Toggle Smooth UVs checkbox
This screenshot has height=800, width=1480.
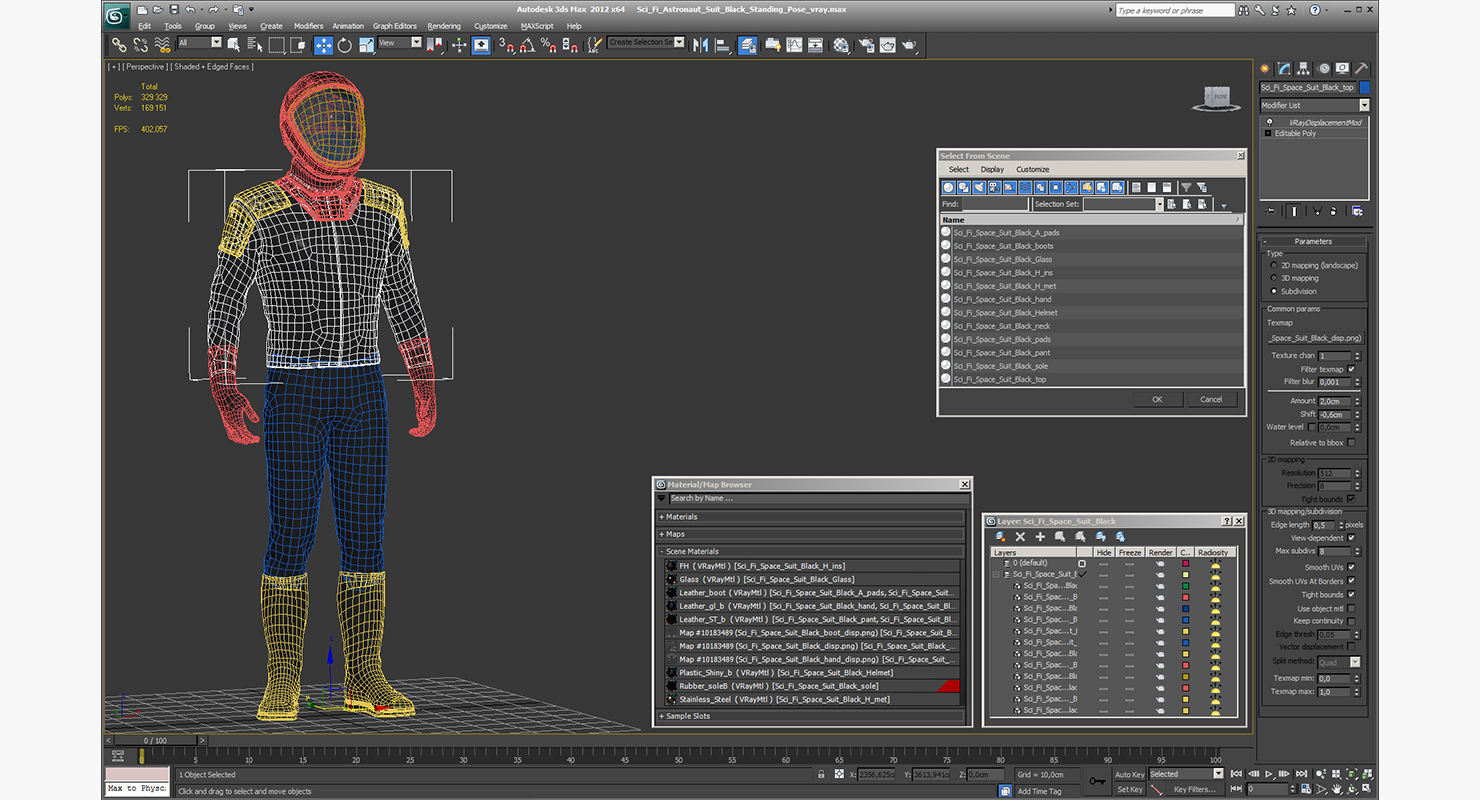(1351, 567)
